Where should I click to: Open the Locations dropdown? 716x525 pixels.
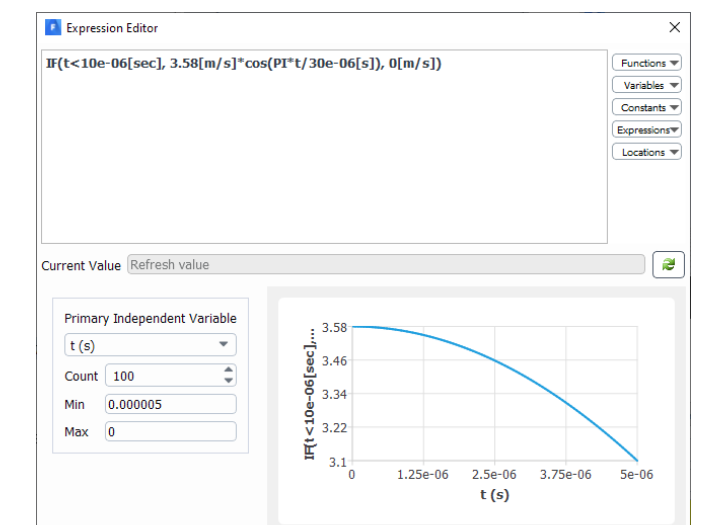pos(647,152)
